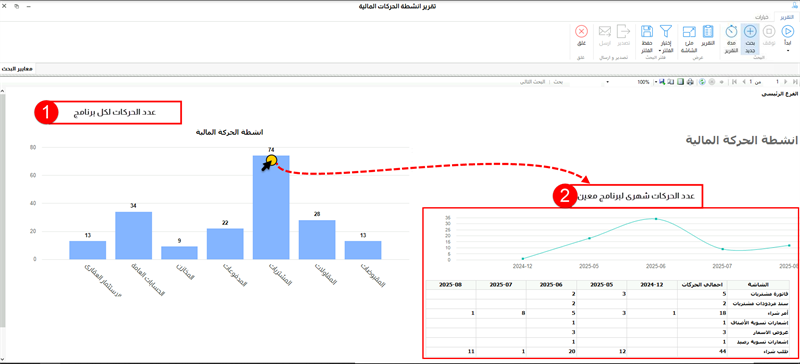Image resolution: width=800 pixels, height=364 pixels.
Task: Click the New Search (بحث جديد) icon
Action: [750, 32]
